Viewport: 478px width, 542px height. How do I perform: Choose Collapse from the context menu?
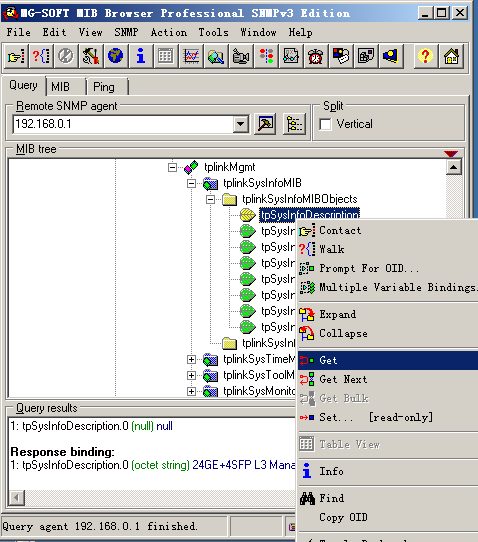[388, 334]
